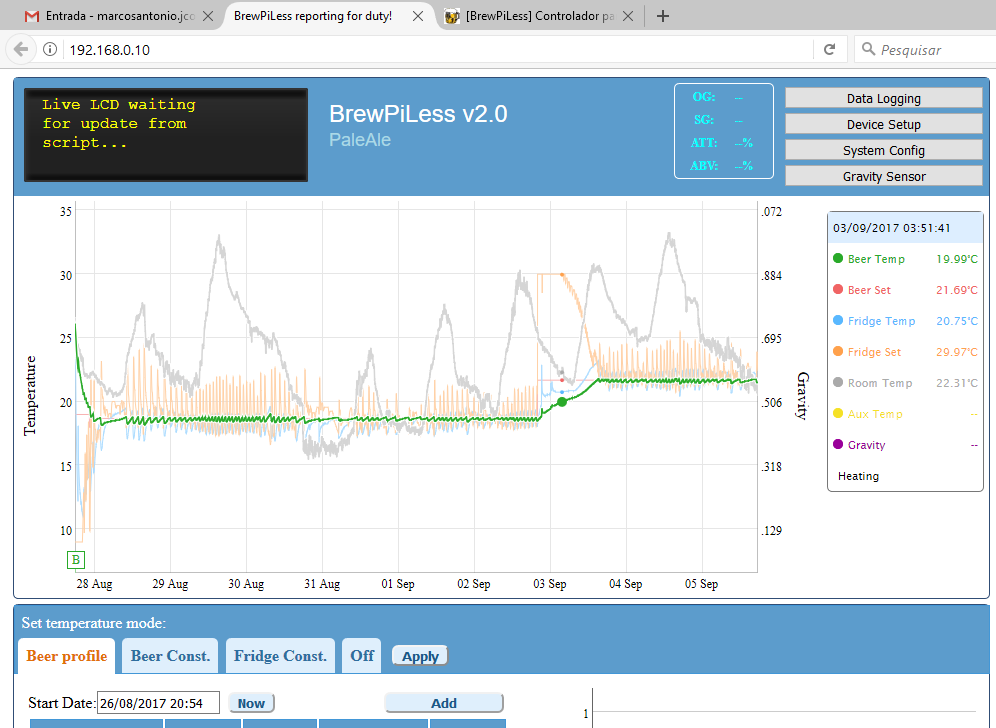Click the BrewPiLess v2.0 title
The width and height of the screenshot is (996, 728).
pos(418,114)
